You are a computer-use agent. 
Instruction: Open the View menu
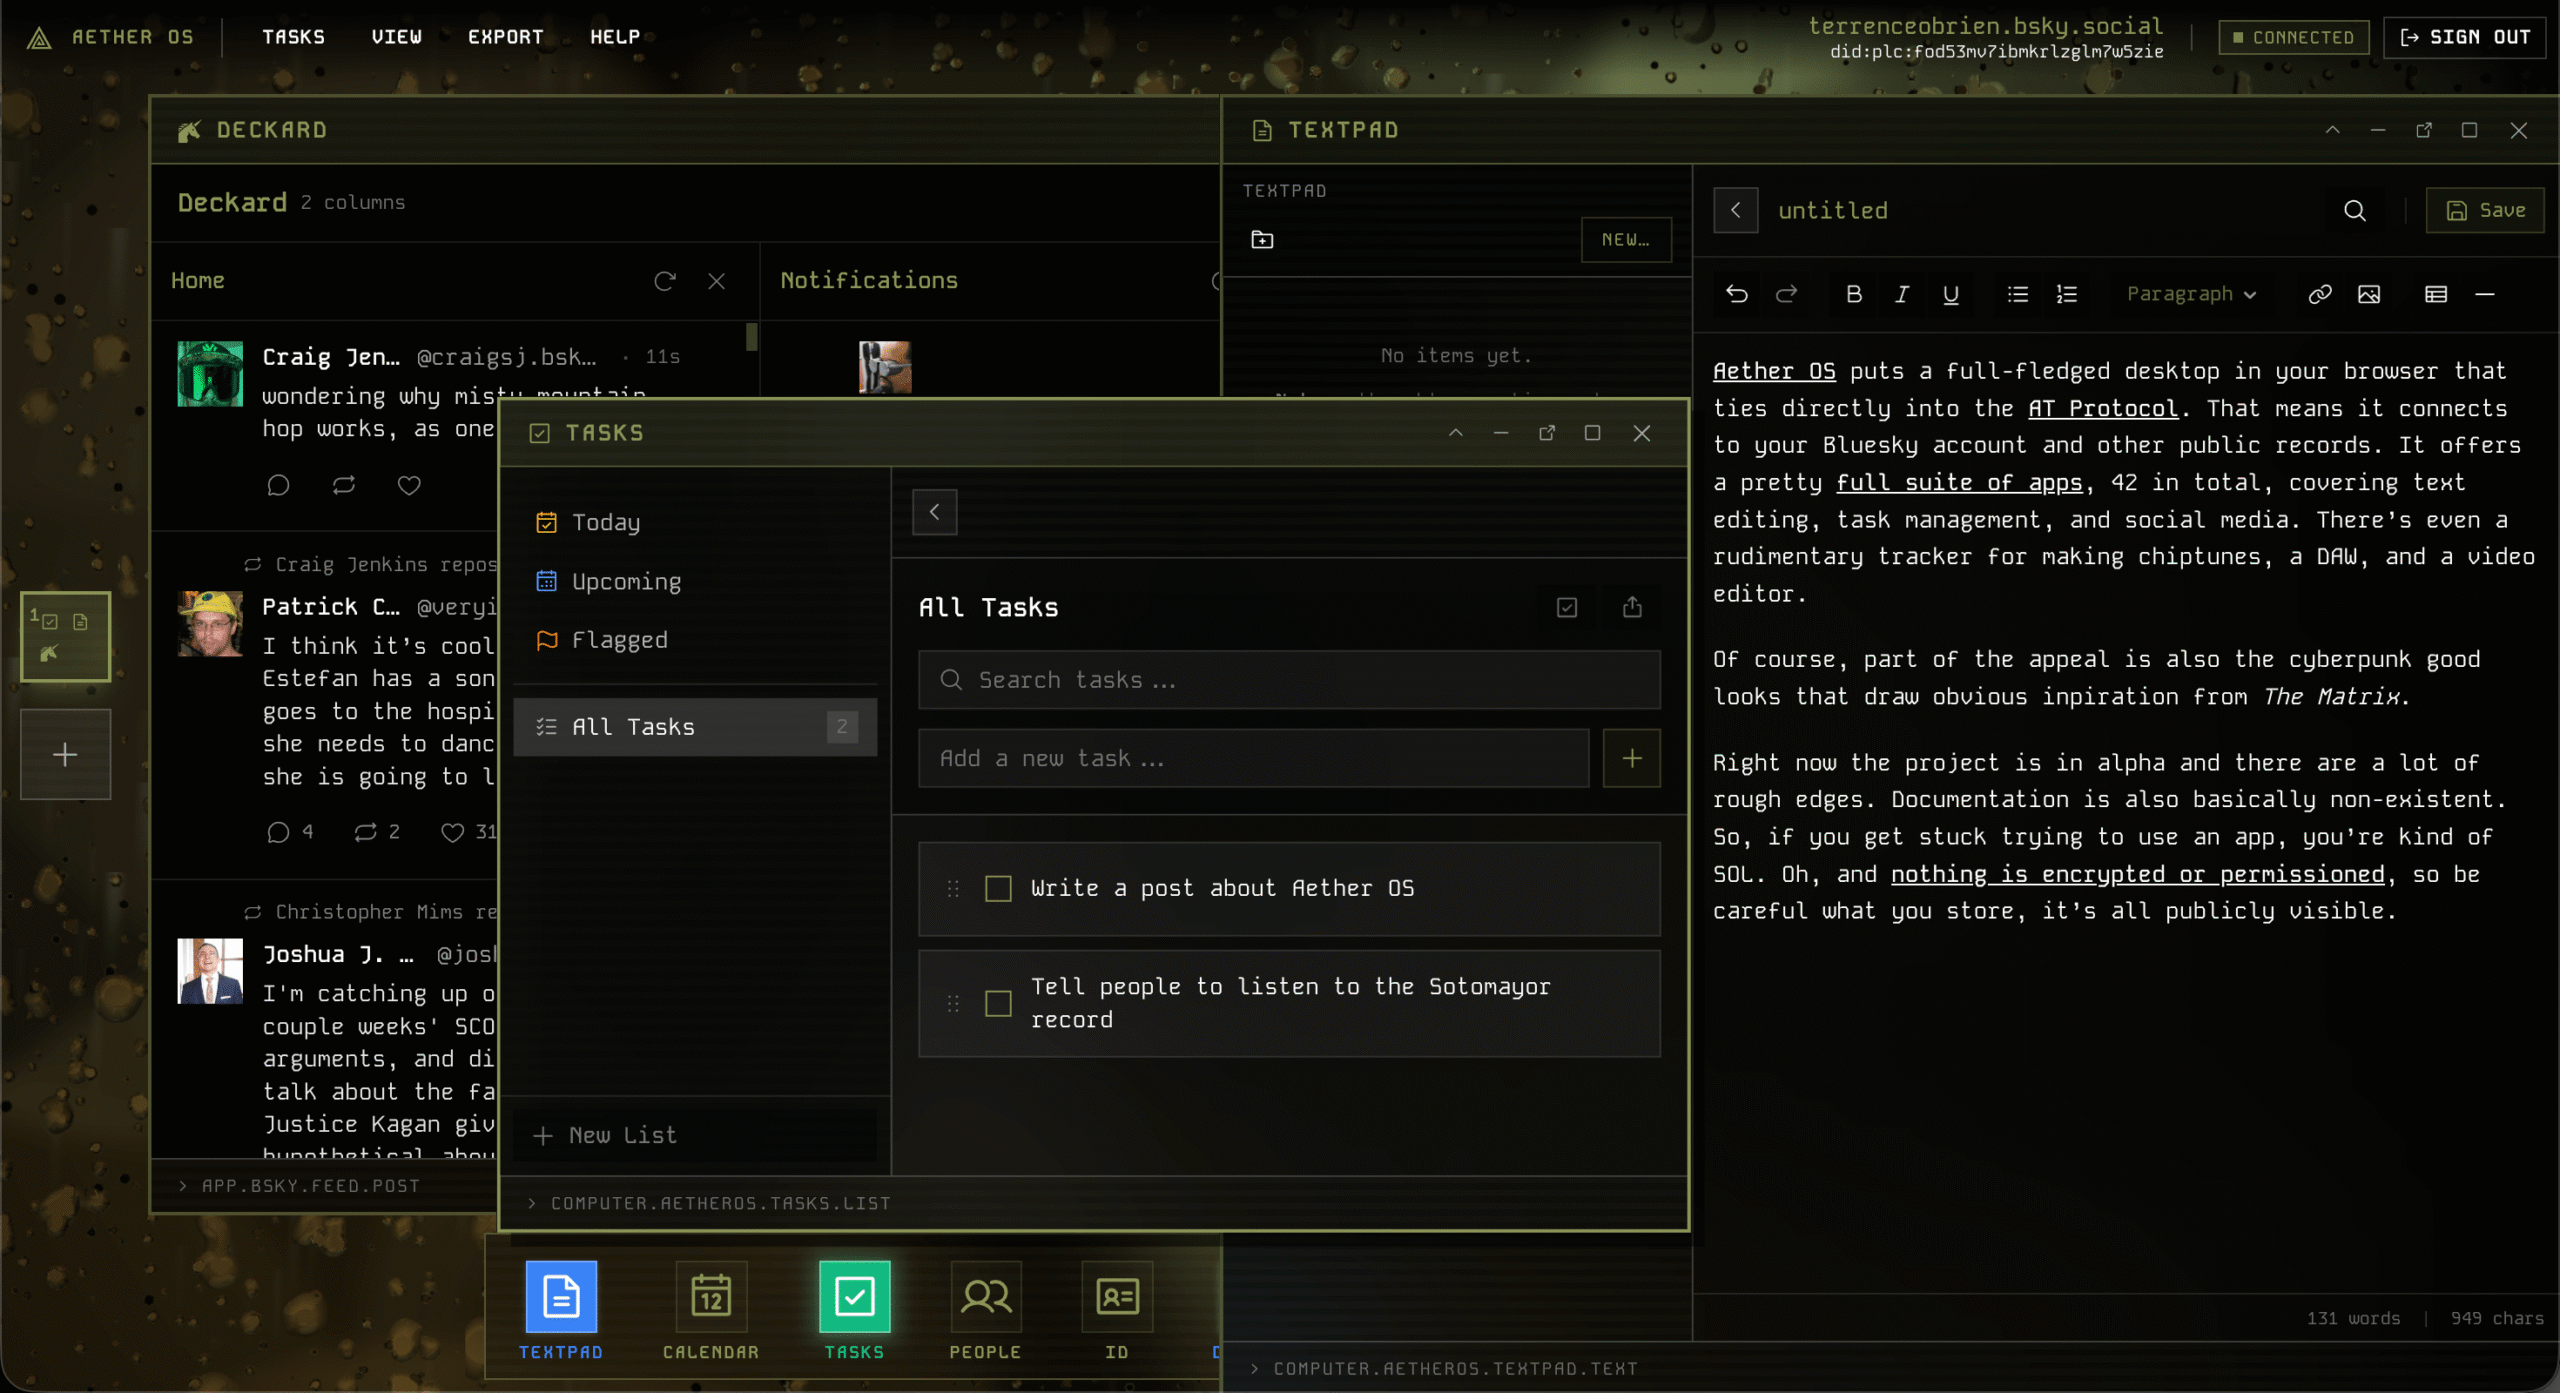(x=396, y=37)
